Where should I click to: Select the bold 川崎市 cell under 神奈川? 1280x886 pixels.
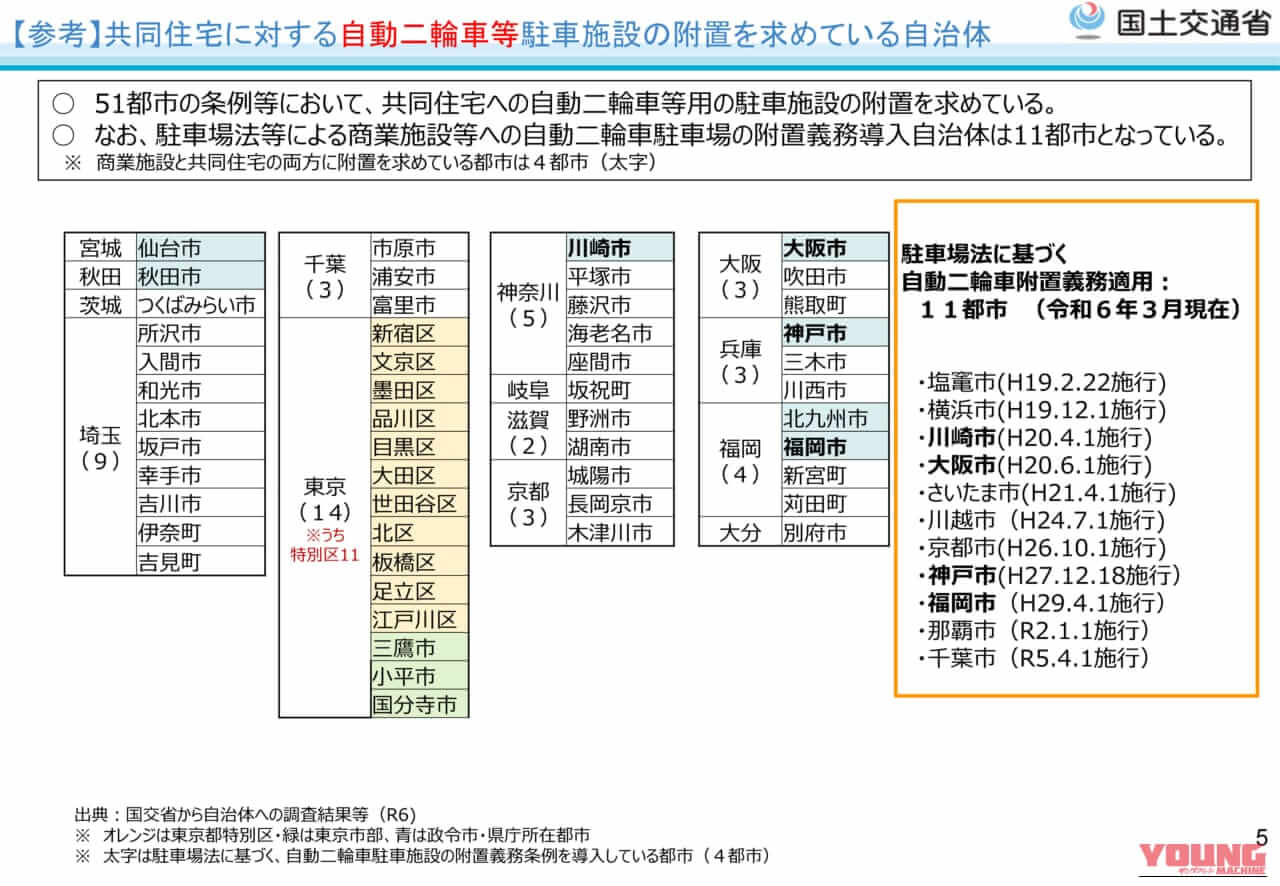click(x=618, y=247)
